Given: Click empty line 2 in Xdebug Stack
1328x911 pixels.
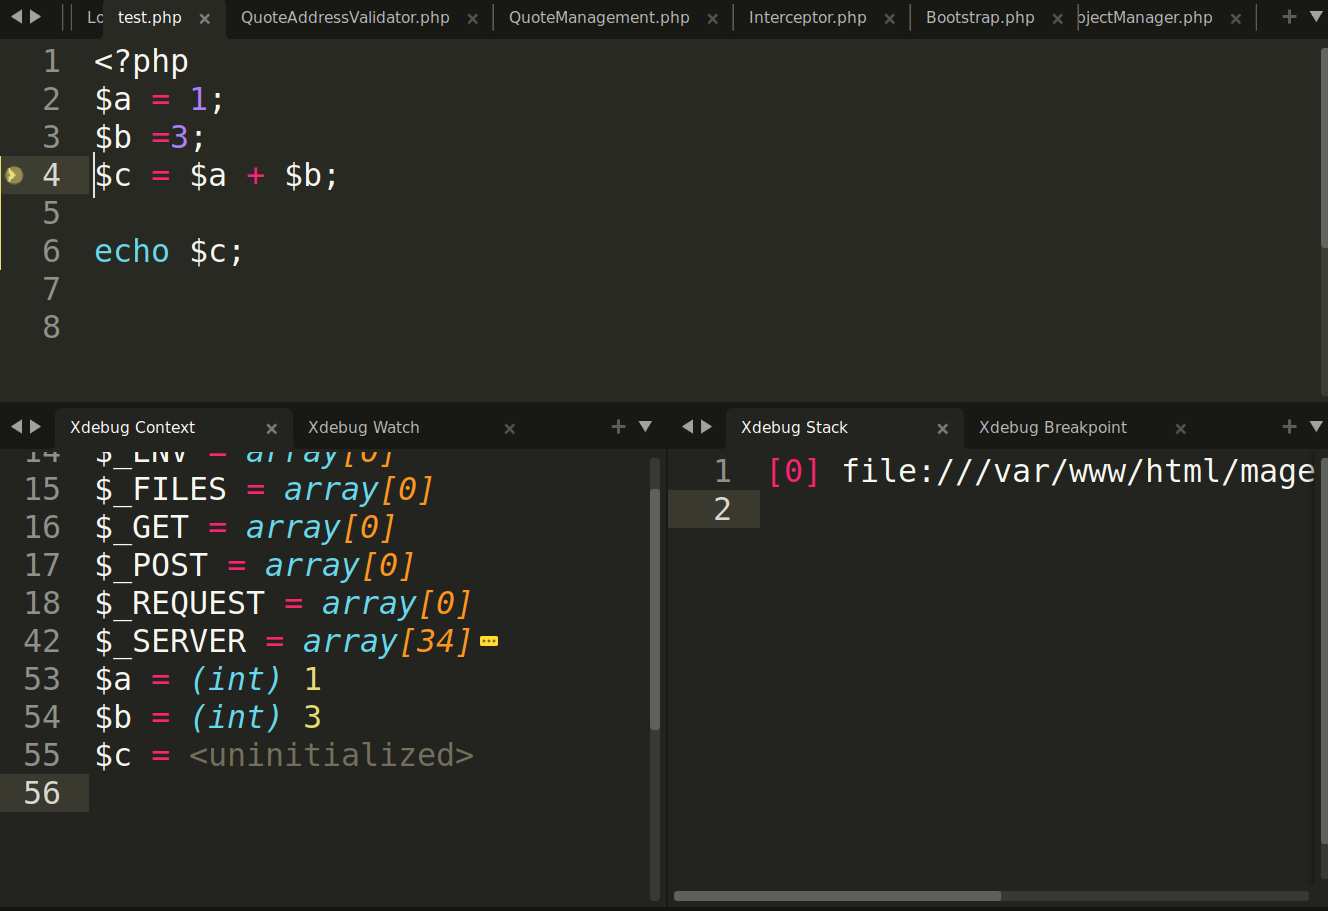Looking at the screenshot, I should 990,509.
